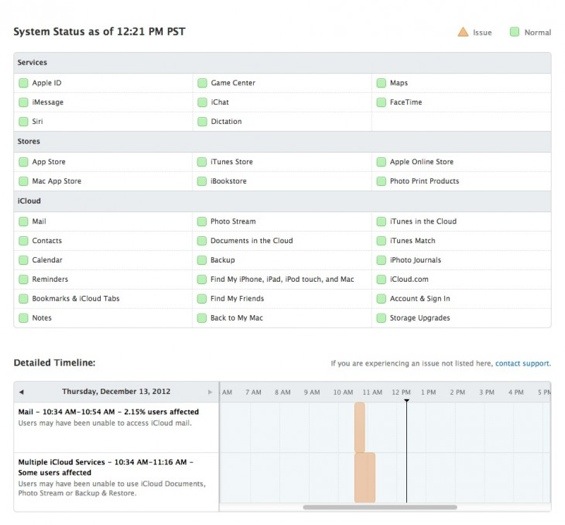Click the 12 PM timeline hour label
The image size is (565, 525).
tap(401, 392)
